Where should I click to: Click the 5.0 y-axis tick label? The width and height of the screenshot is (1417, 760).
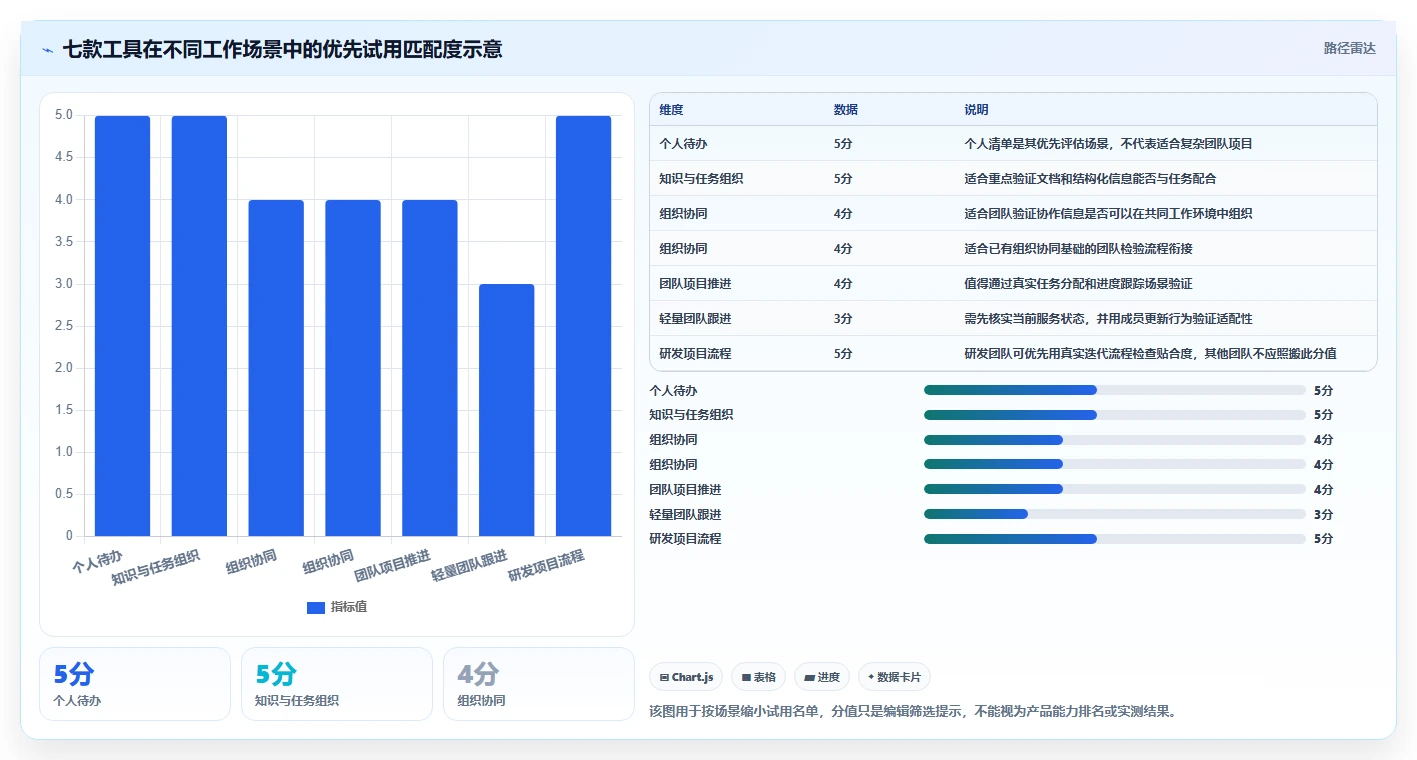(x=64, y=115)
